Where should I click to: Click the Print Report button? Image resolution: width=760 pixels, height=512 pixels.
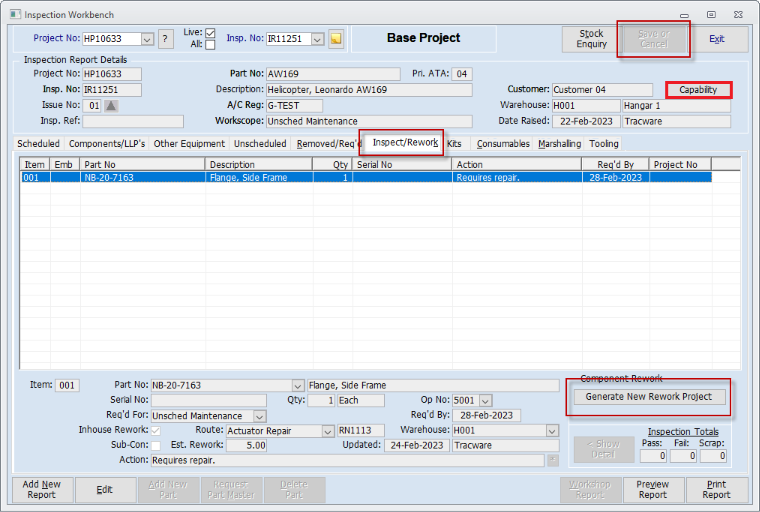tap(716, 489)
